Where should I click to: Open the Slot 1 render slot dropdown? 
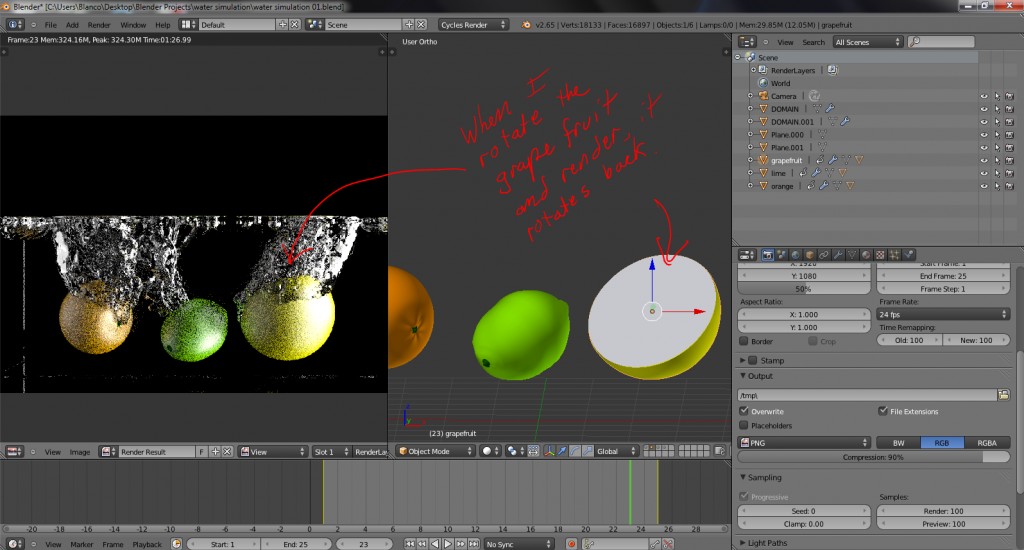pos(330,451)
